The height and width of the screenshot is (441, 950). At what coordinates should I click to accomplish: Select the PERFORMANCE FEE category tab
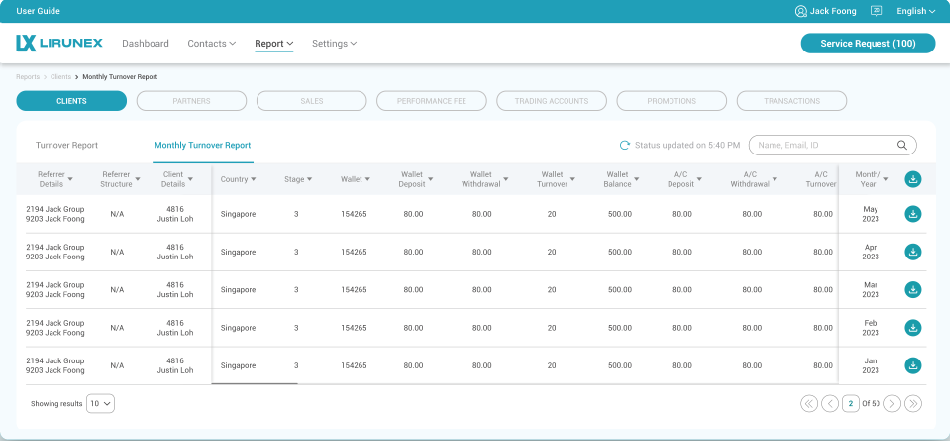[431, 101]
